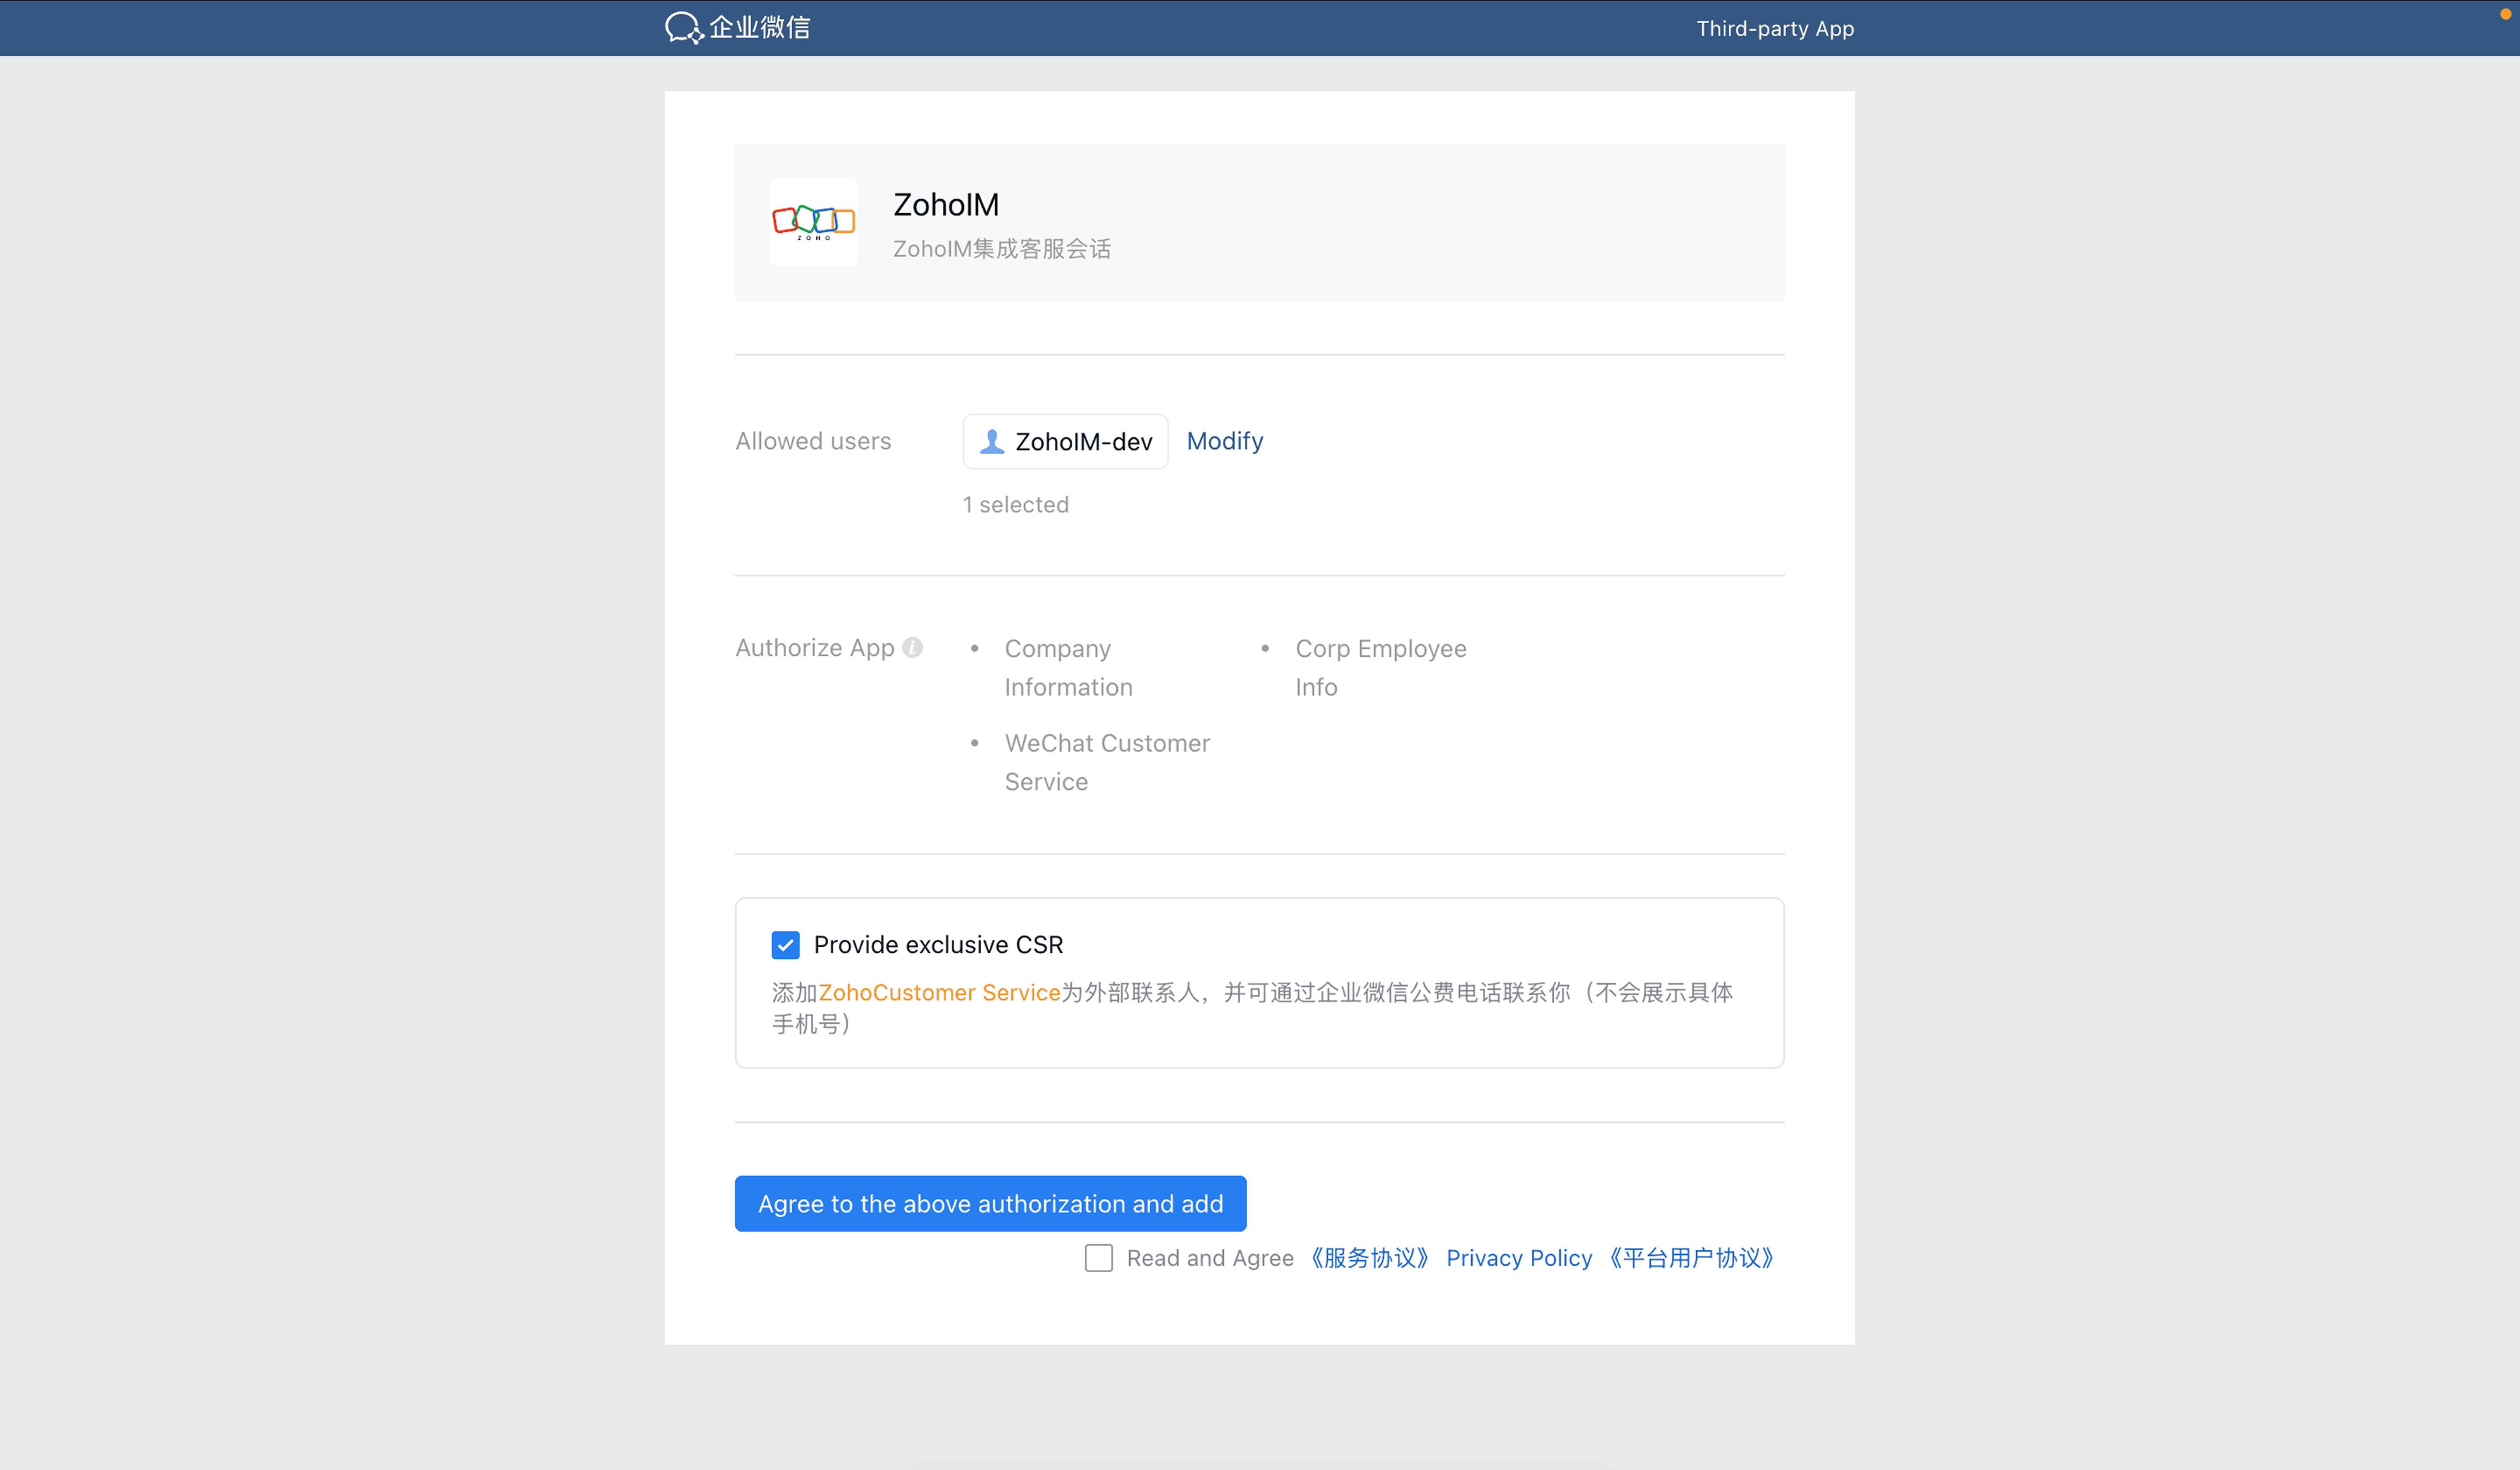Image resolution: width=2520 pixels, height=1470 pixels.
Task: Check the Read and Agree checkbox
Action: (1098, 1258)
